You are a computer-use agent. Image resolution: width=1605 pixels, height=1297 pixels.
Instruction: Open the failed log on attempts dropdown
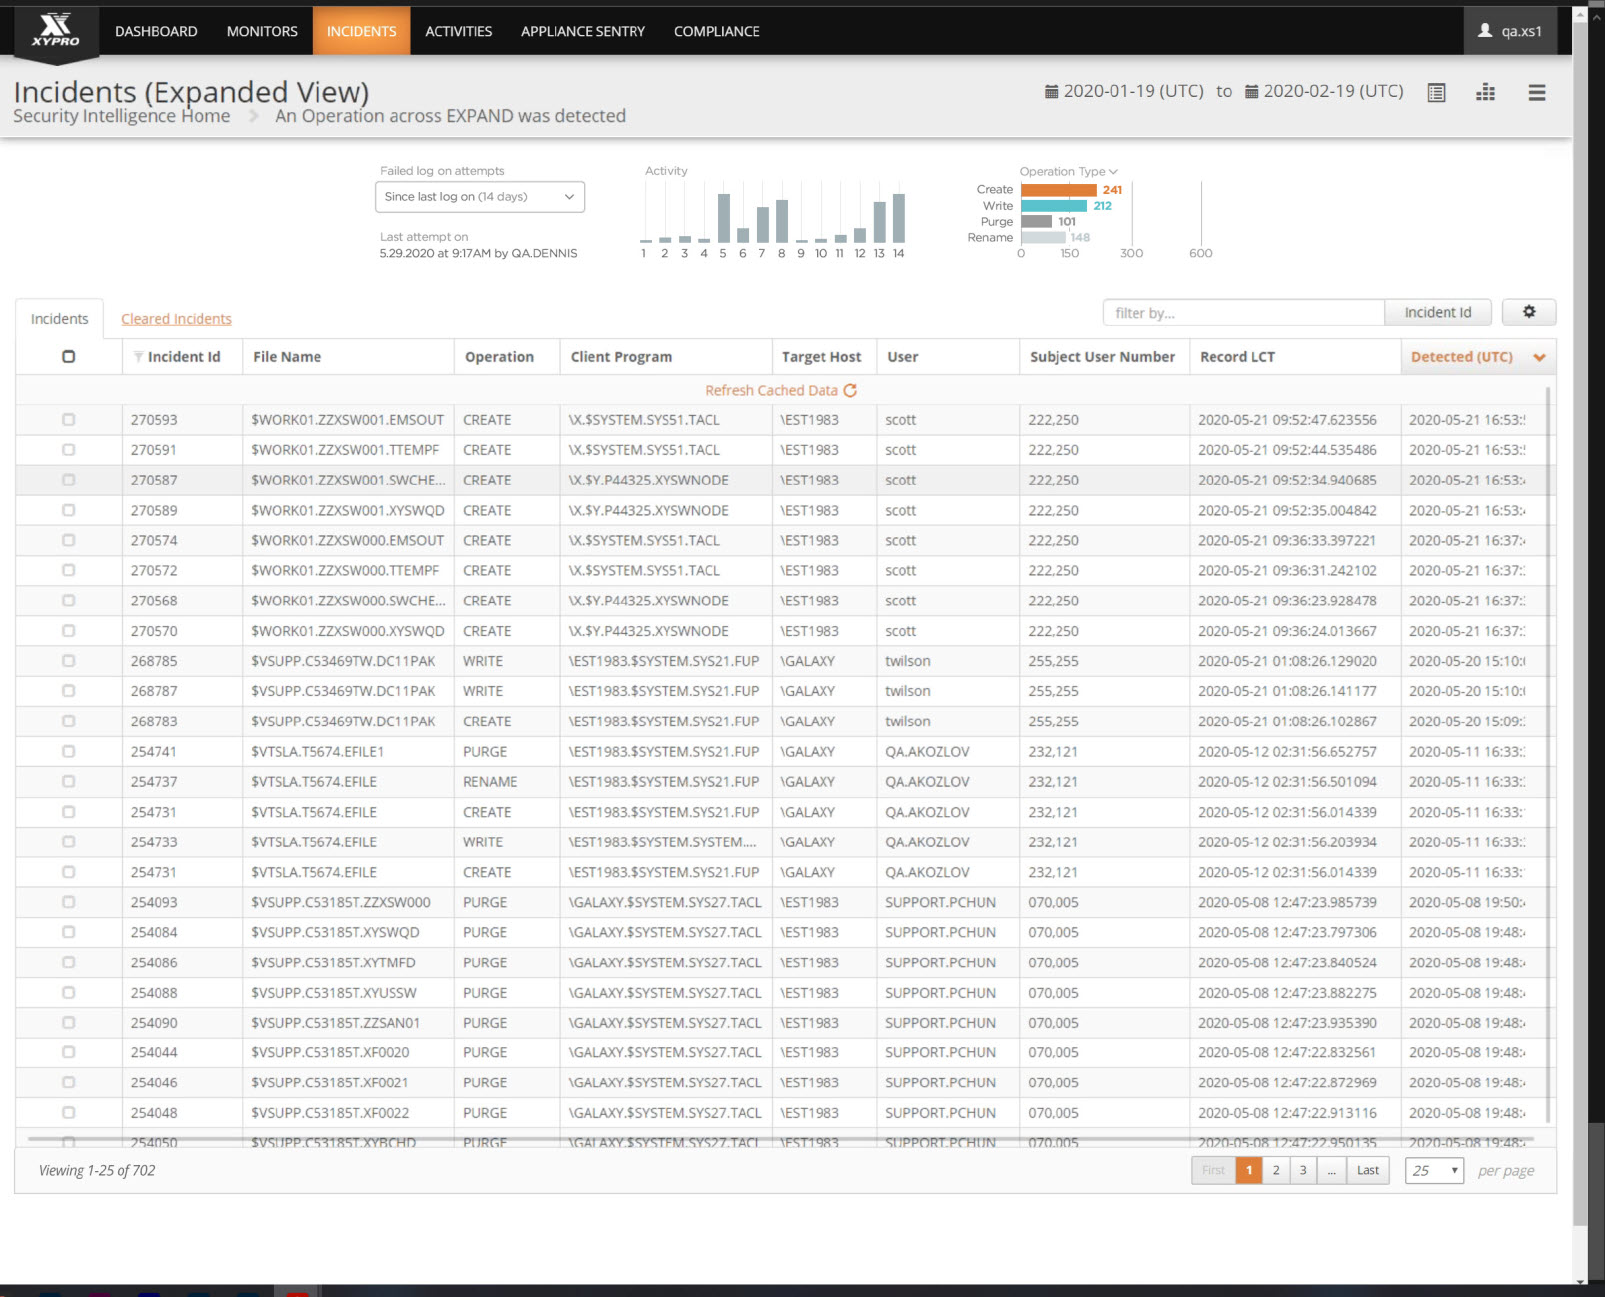tap(480, 197)
